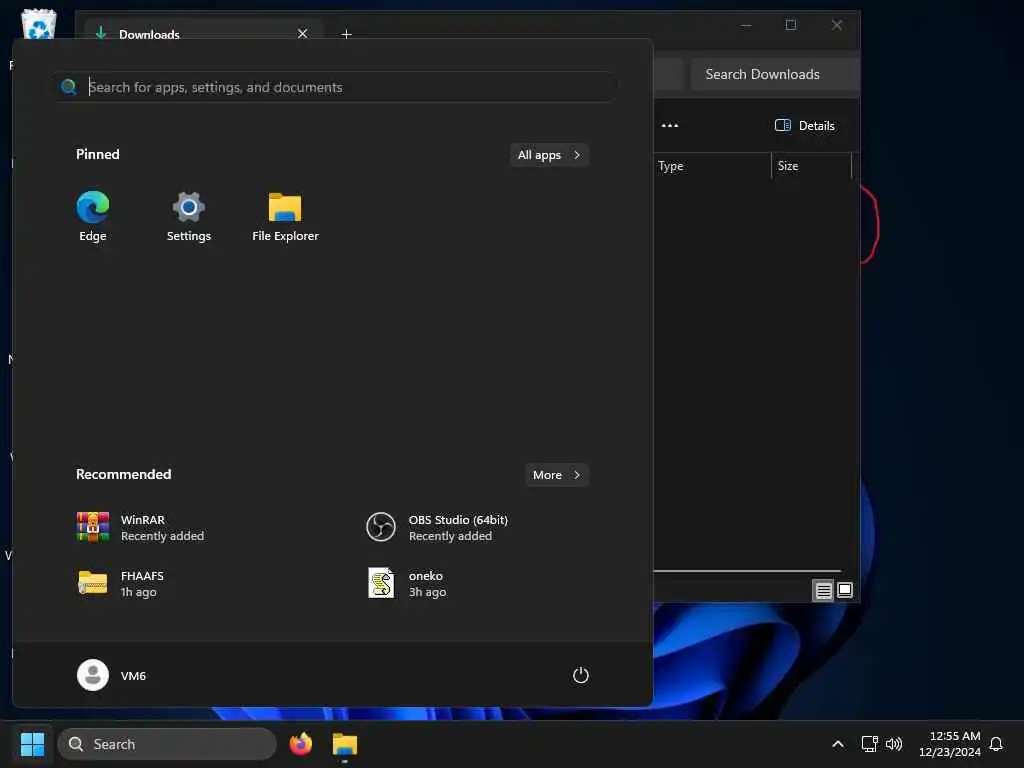Click the taskbar Search box
Image resolution: width=1024 pixels, height=768 pixels.
tap(167, 744)
